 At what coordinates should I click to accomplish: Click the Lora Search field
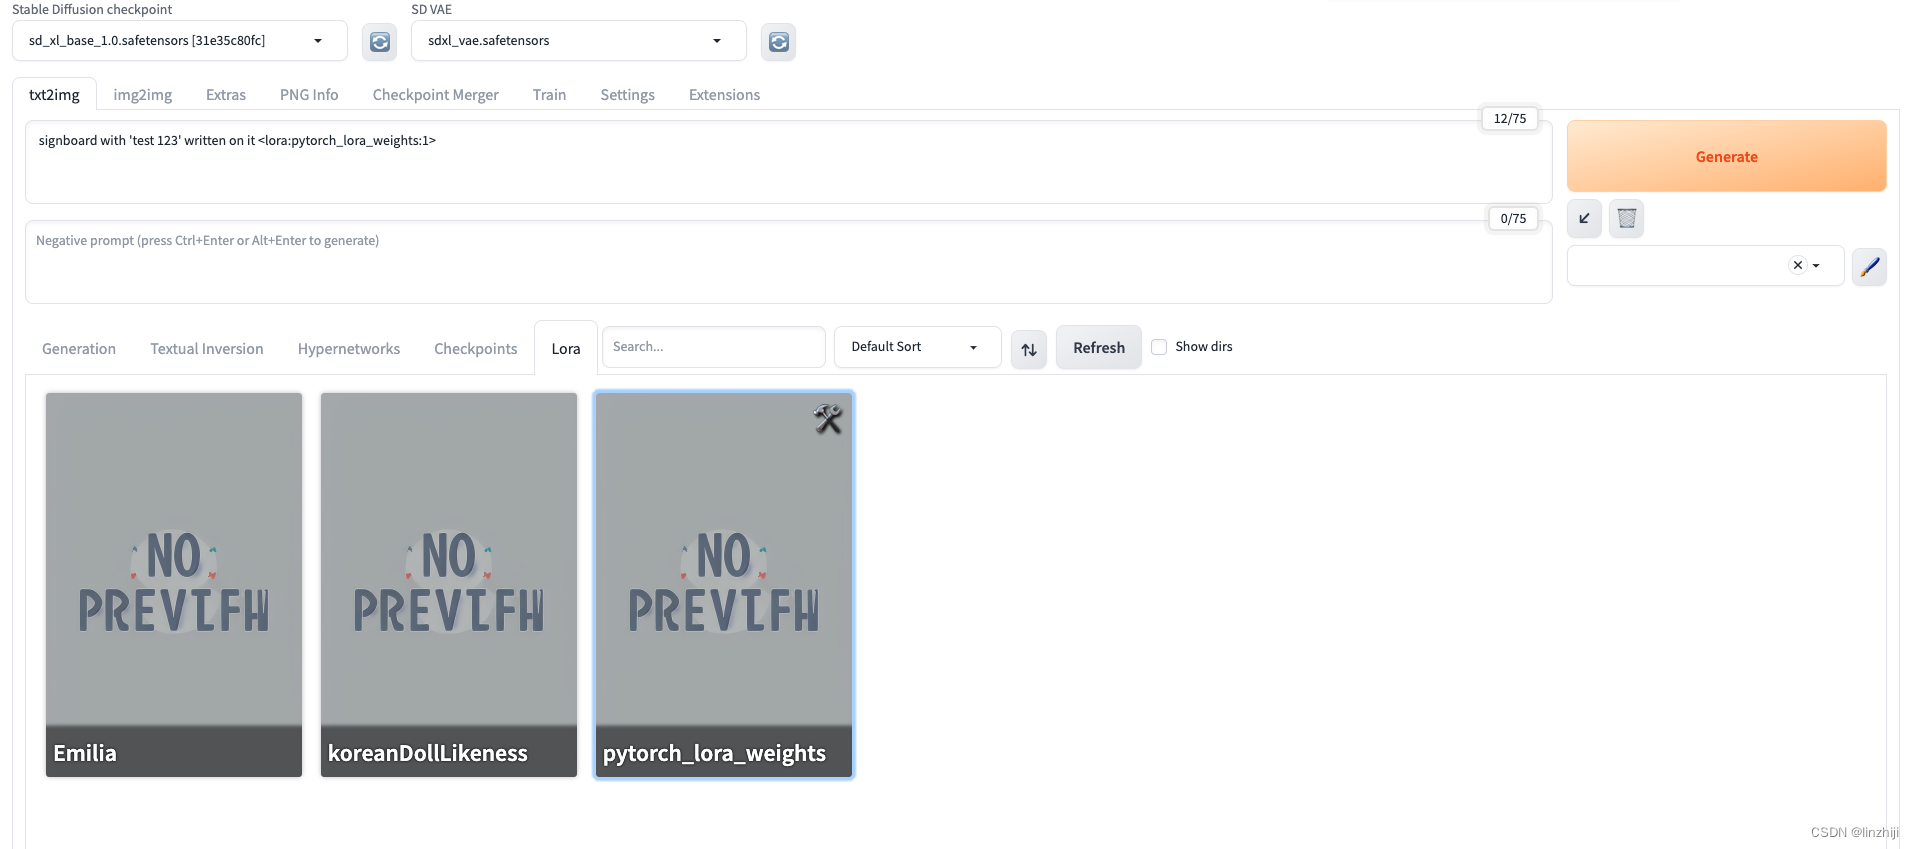click(714, 347)
